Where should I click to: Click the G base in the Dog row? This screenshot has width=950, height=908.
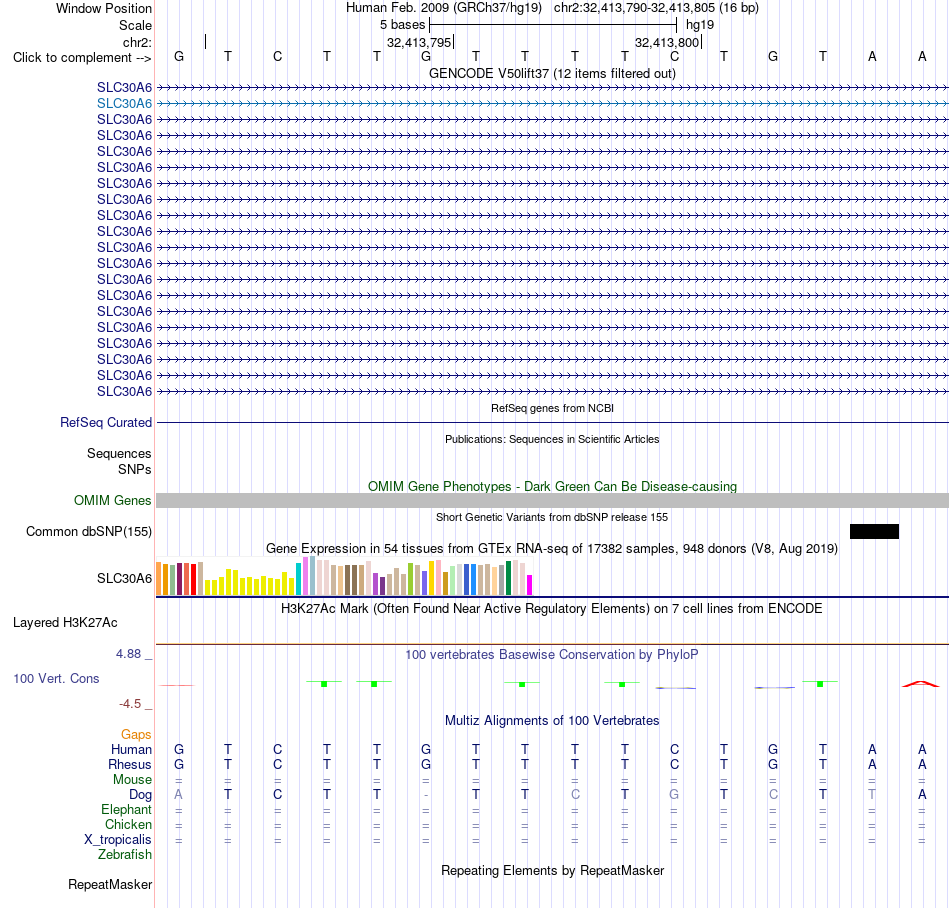[674, 794]
